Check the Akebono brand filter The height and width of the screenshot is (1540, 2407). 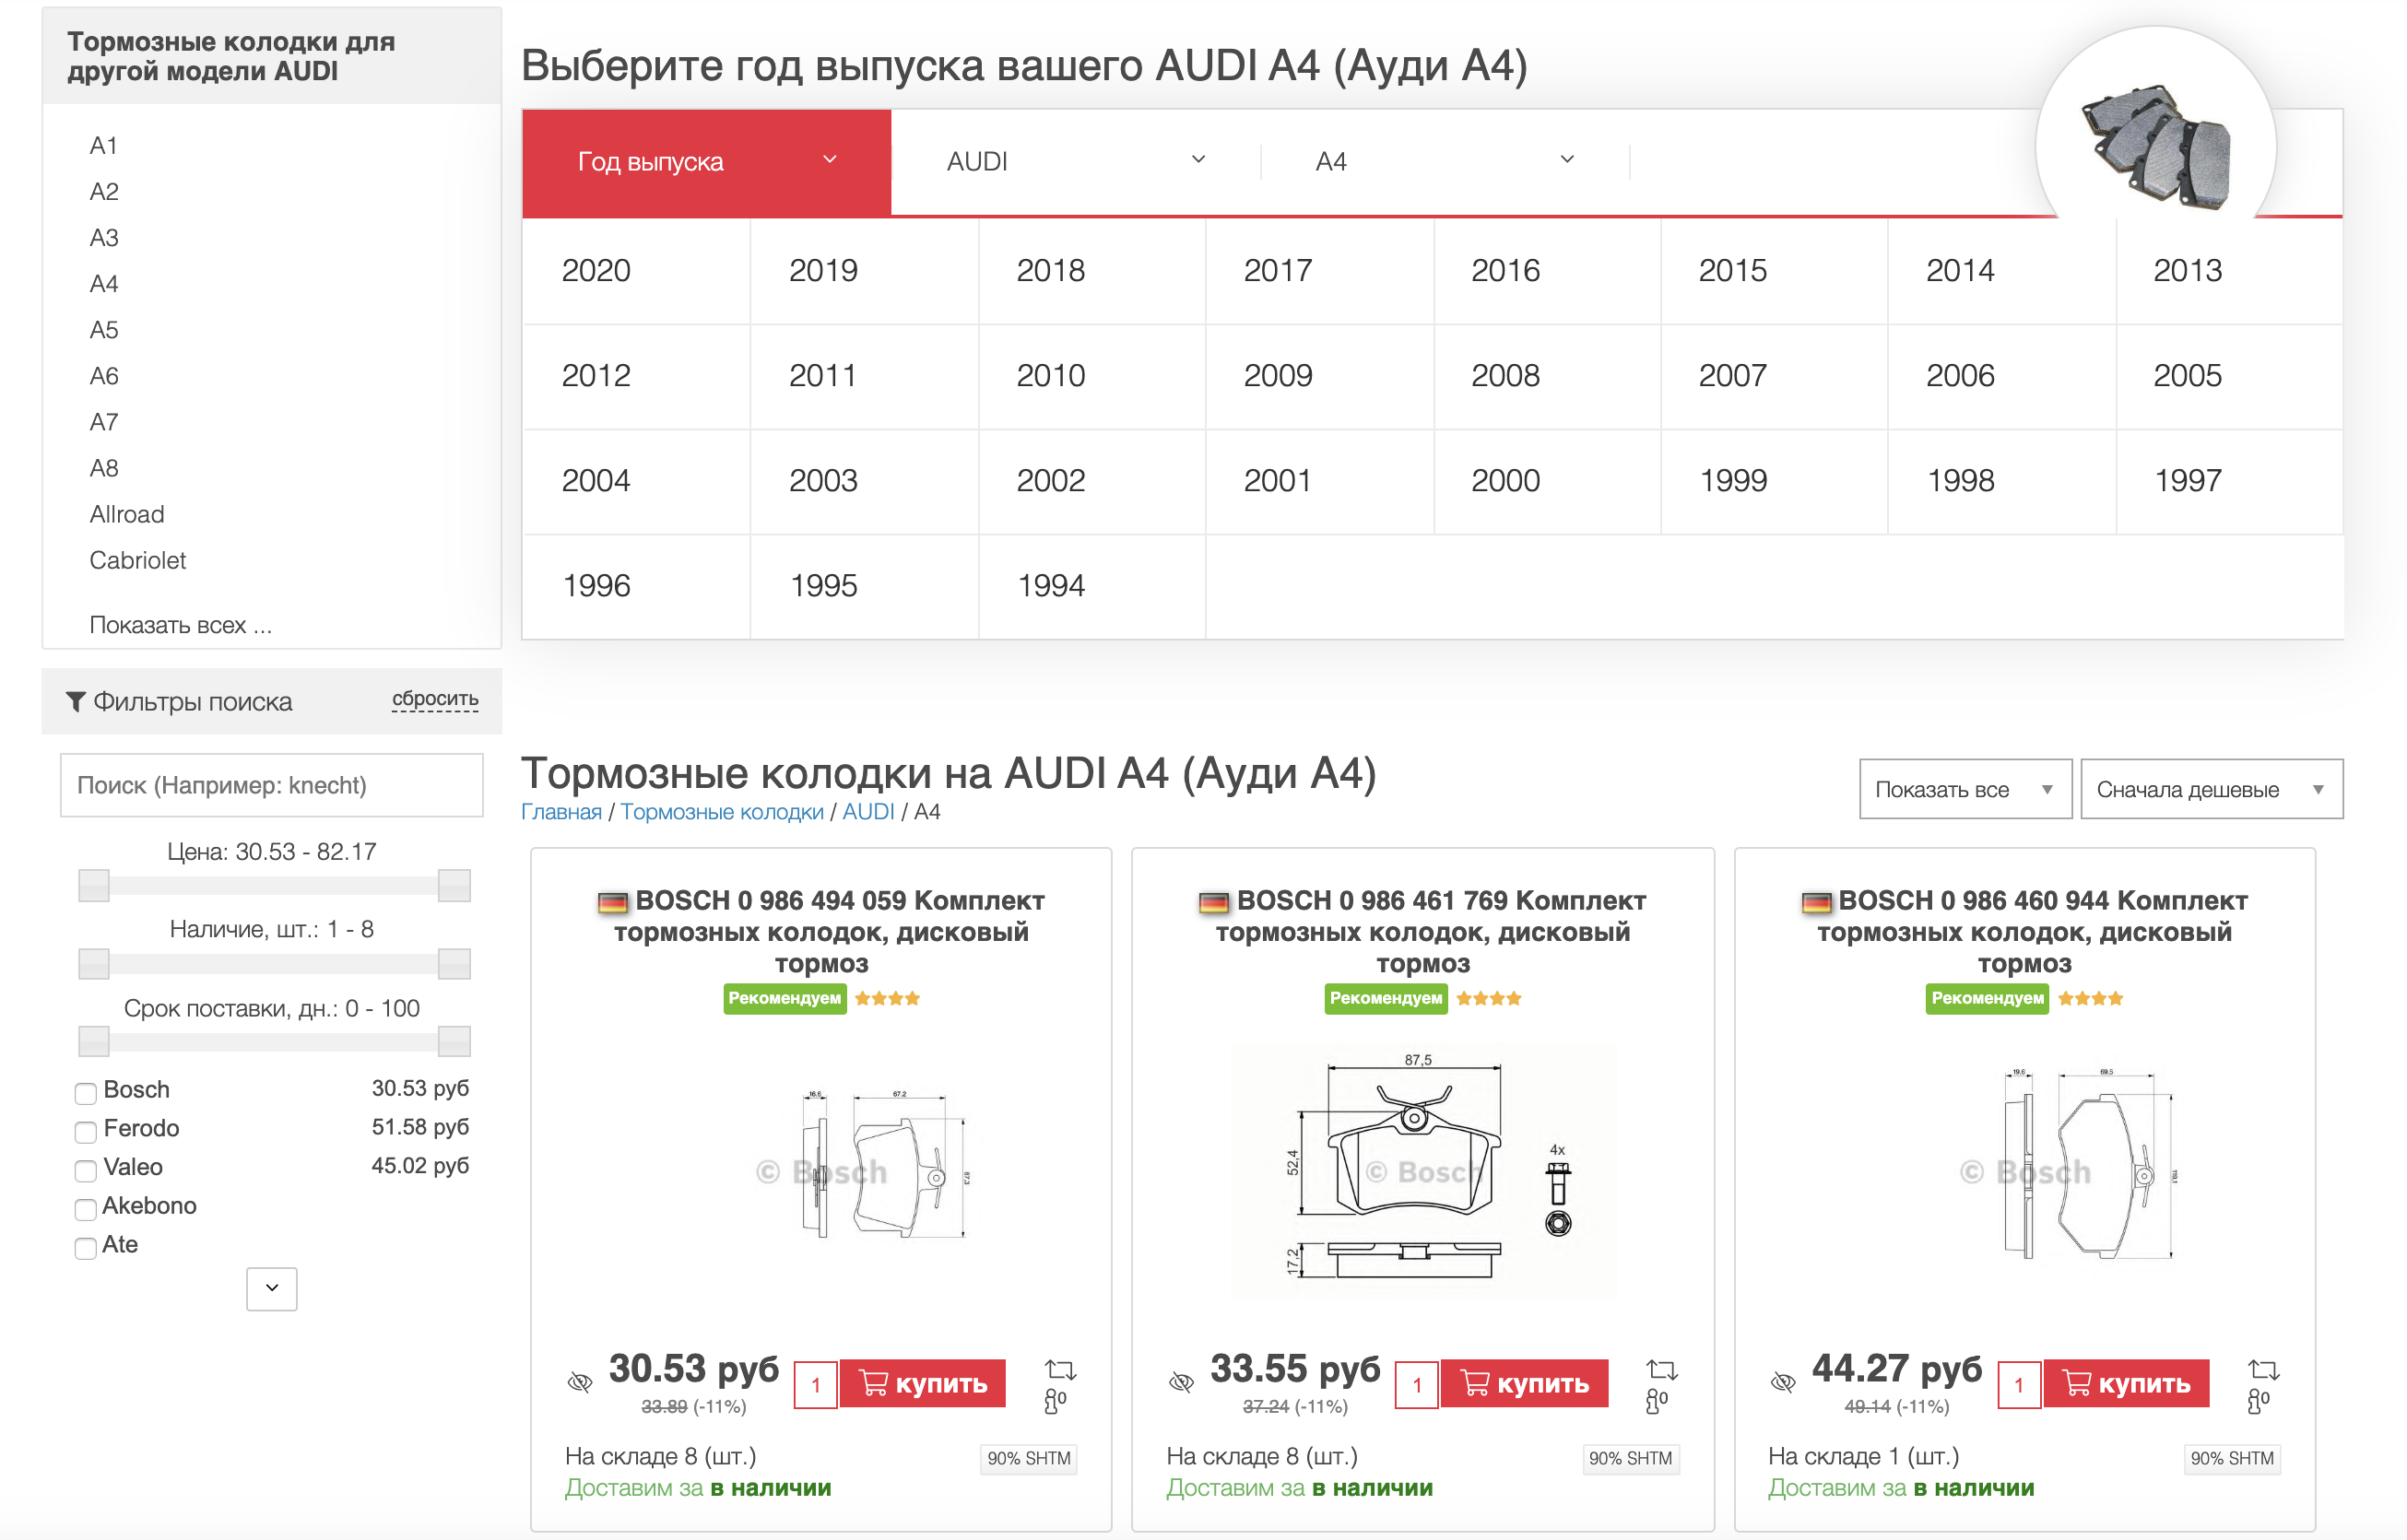(x=86, y=1208)
